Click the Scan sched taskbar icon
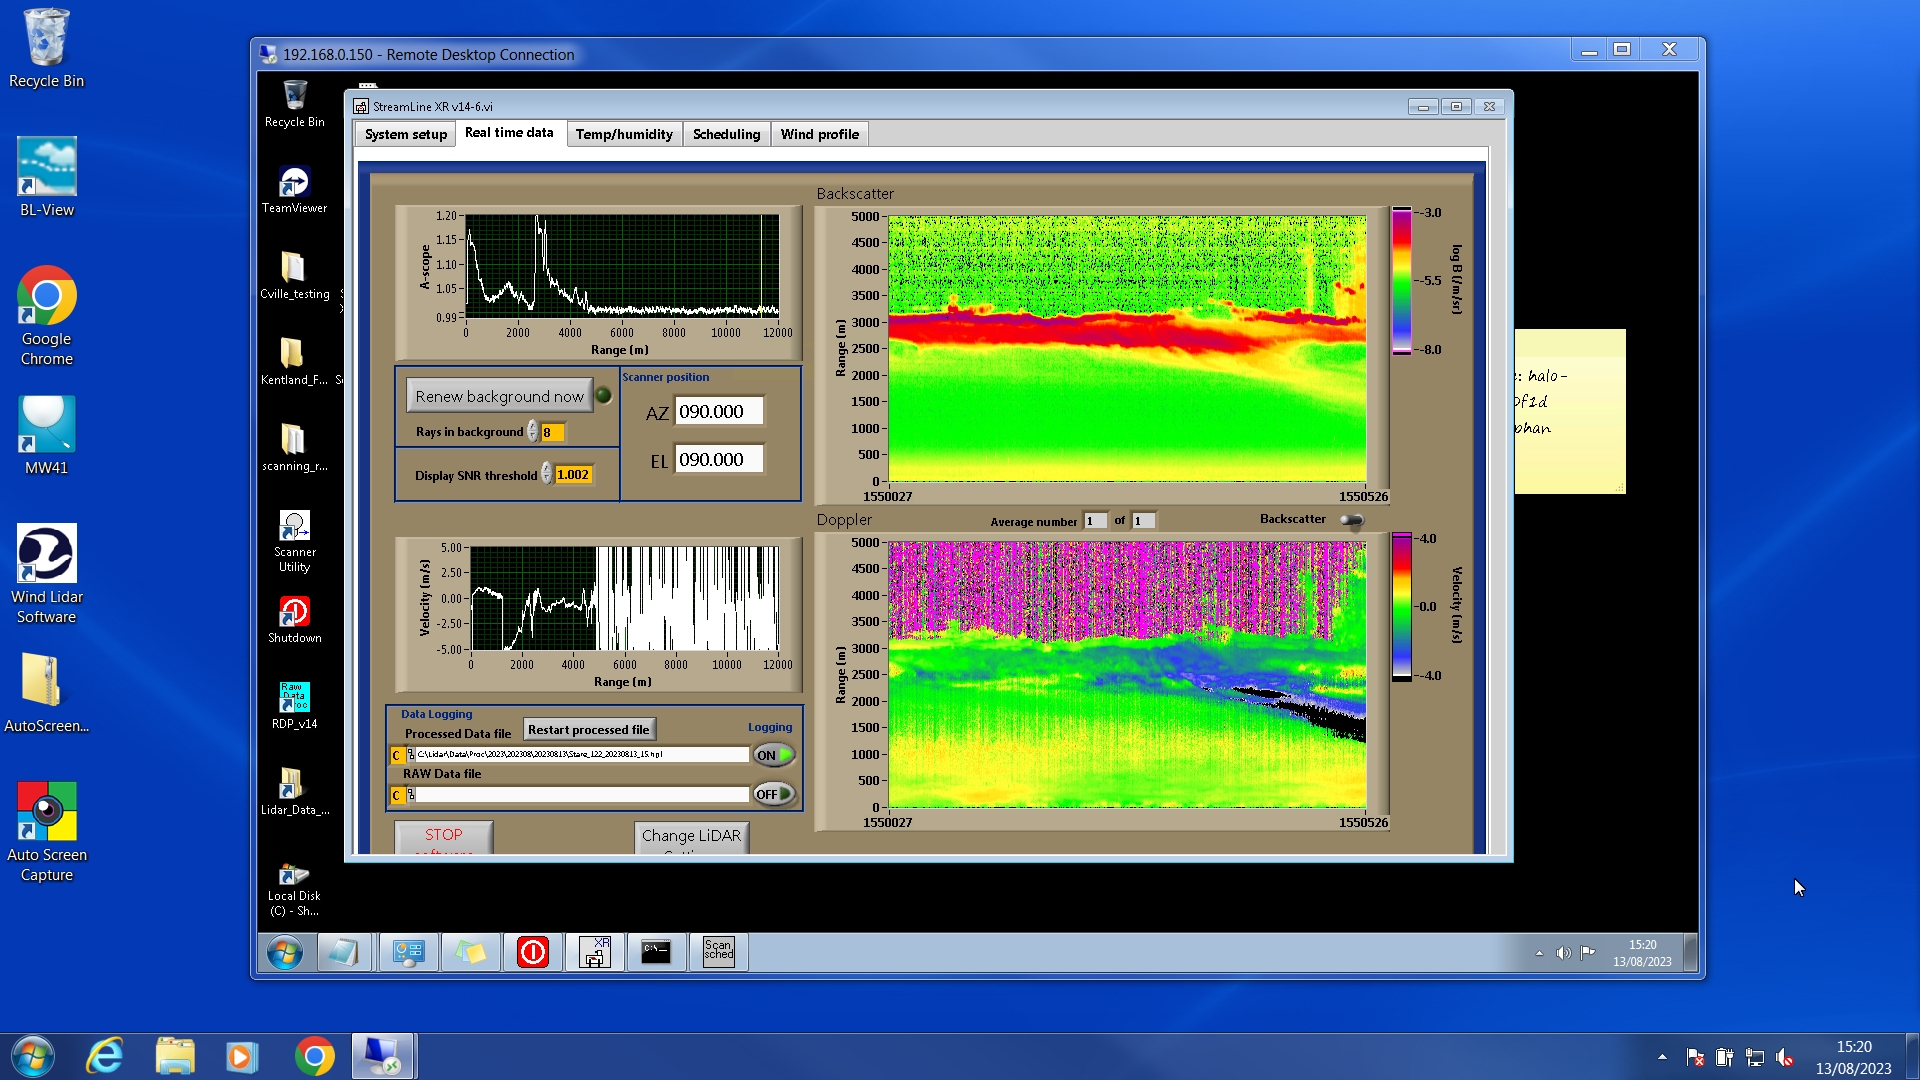 pos(718,951)
